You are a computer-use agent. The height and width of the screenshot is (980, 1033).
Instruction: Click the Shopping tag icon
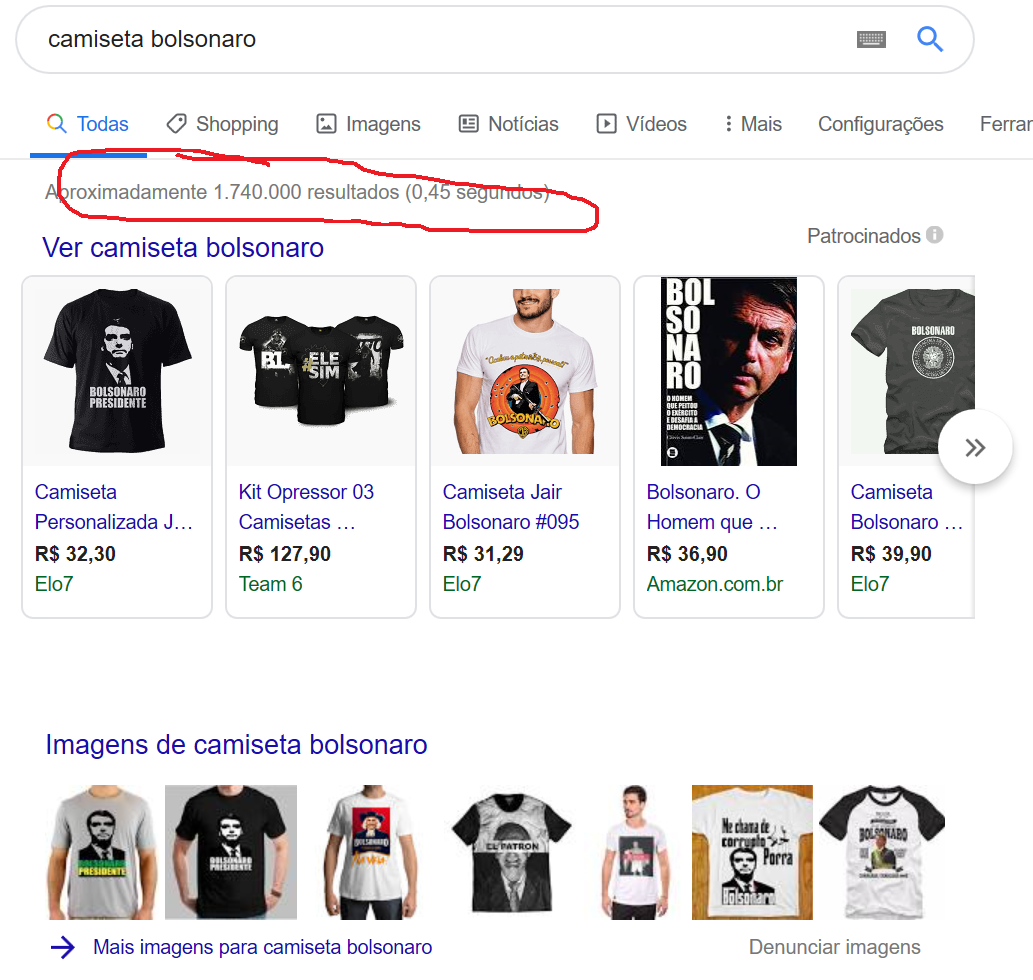tap(176, 124)
